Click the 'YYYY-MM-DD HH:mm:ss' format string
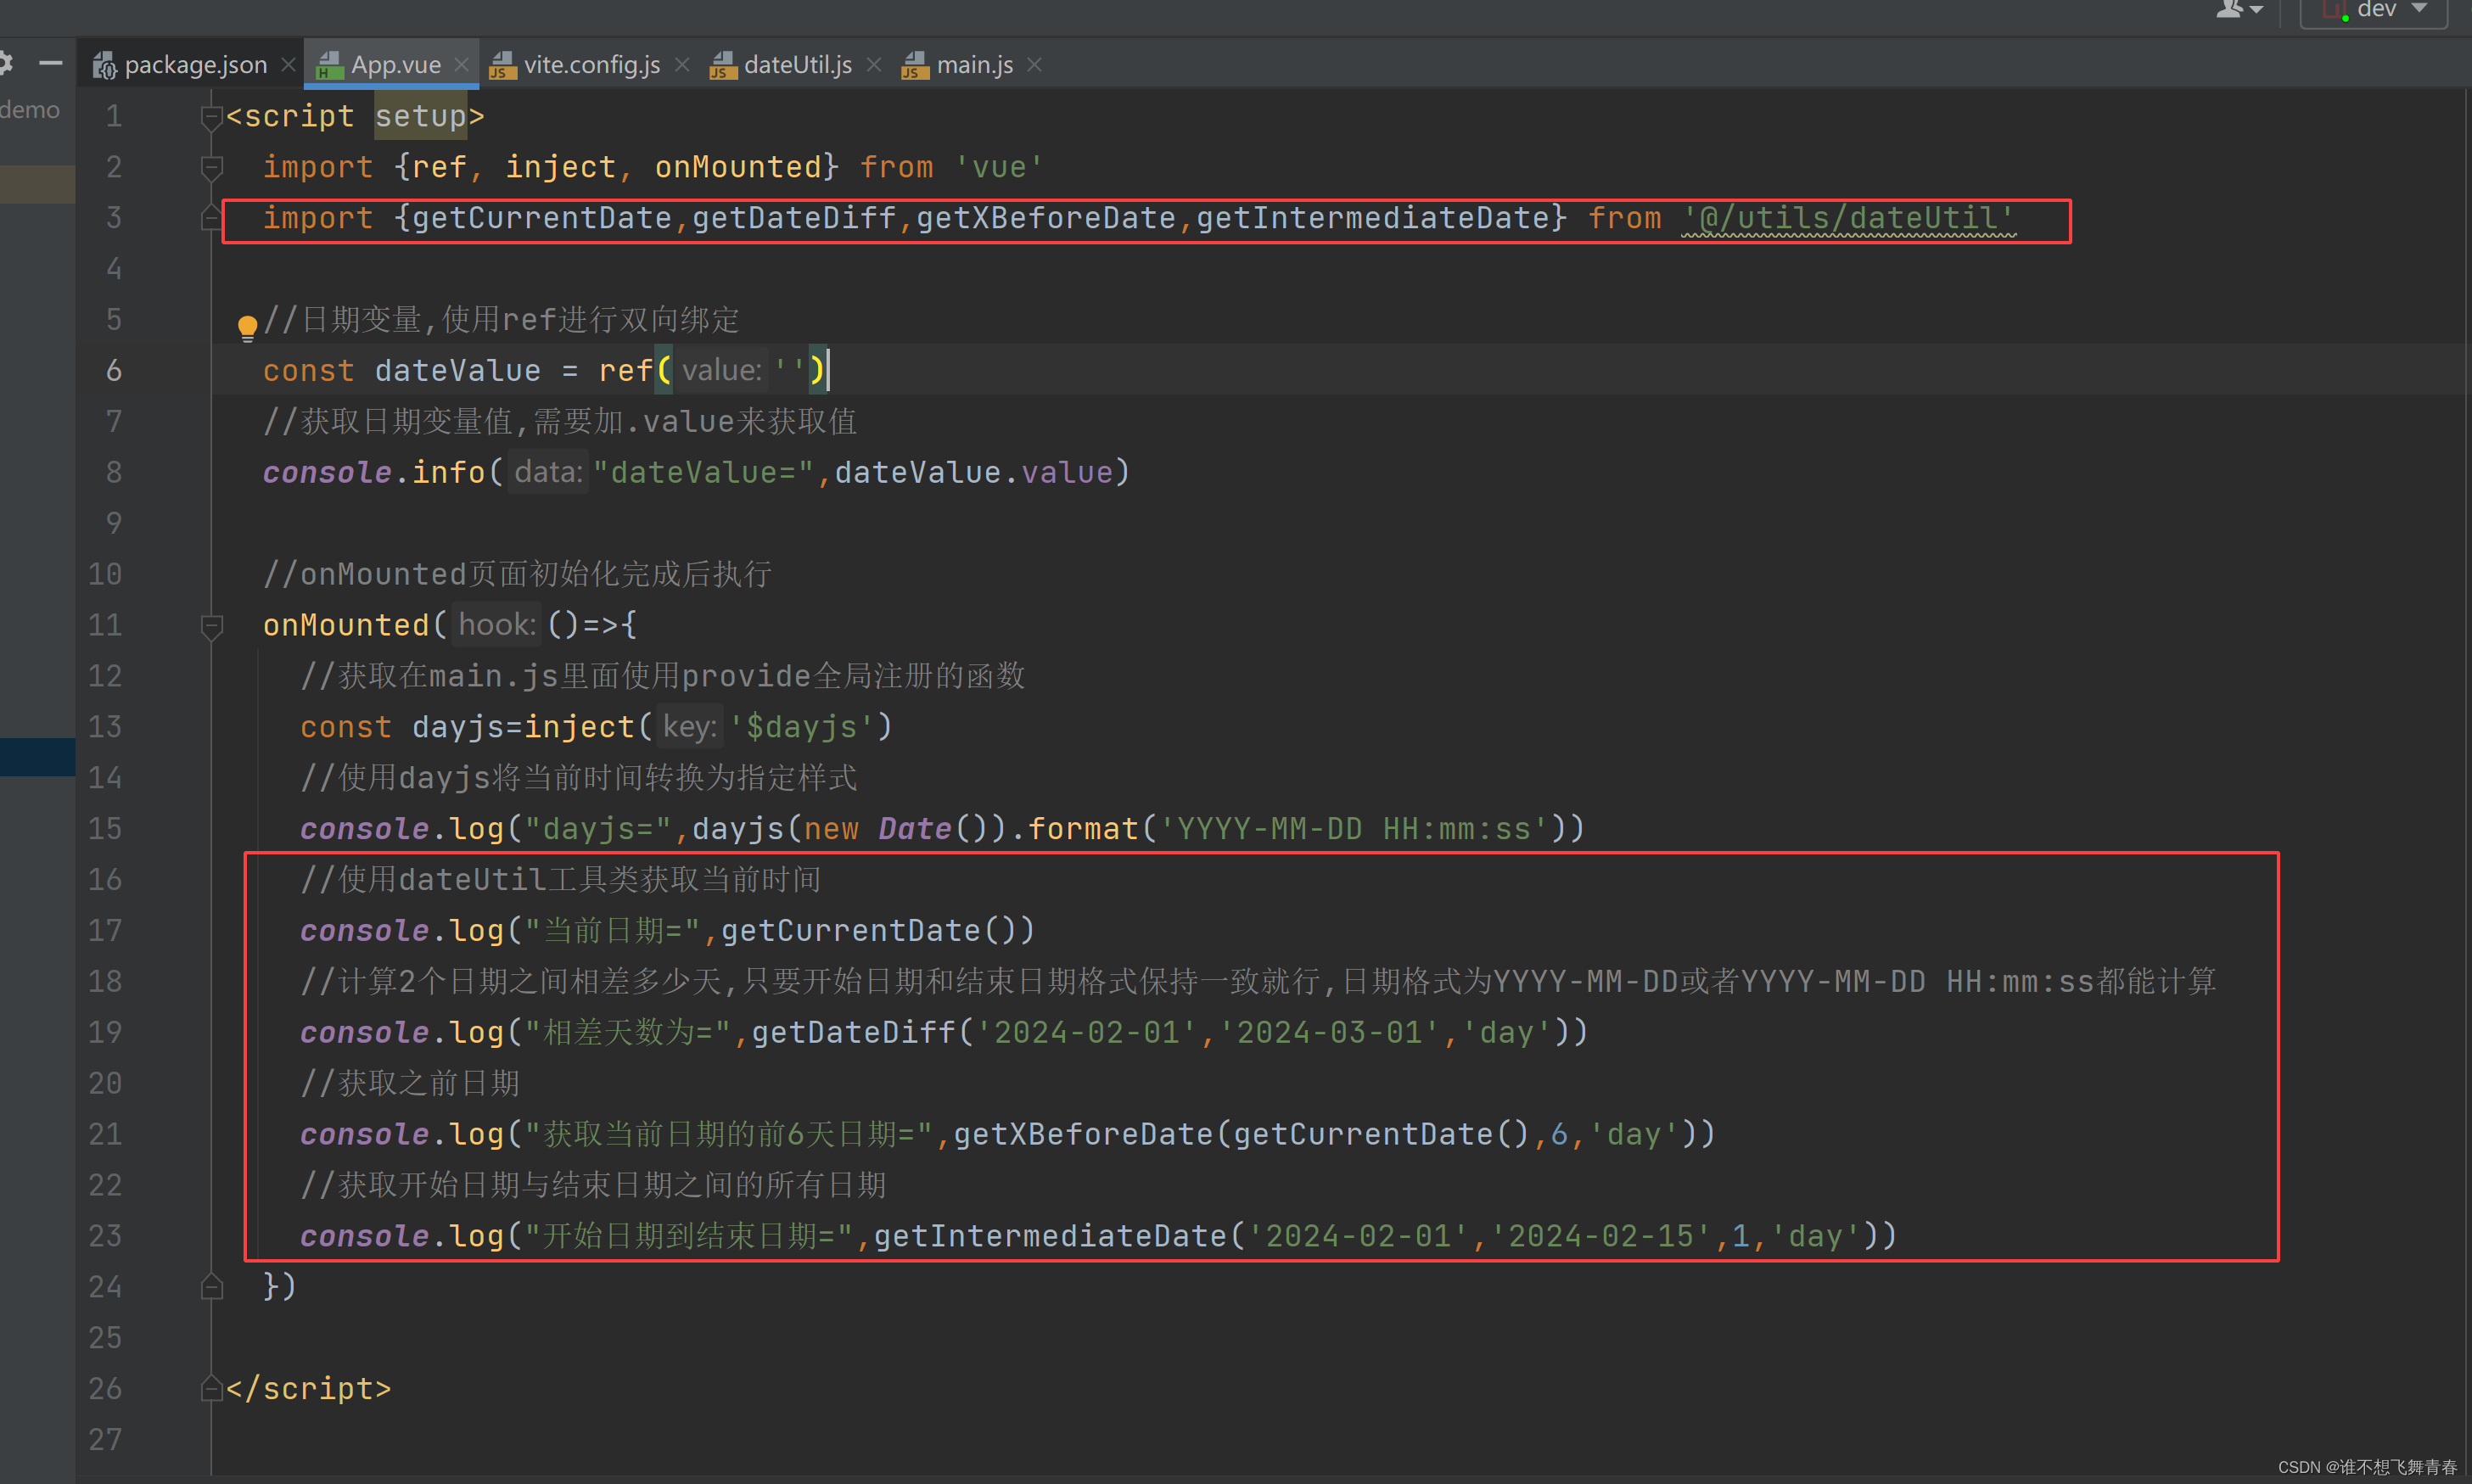This screenshot has width=2472, height=1484. [1354, 829]
